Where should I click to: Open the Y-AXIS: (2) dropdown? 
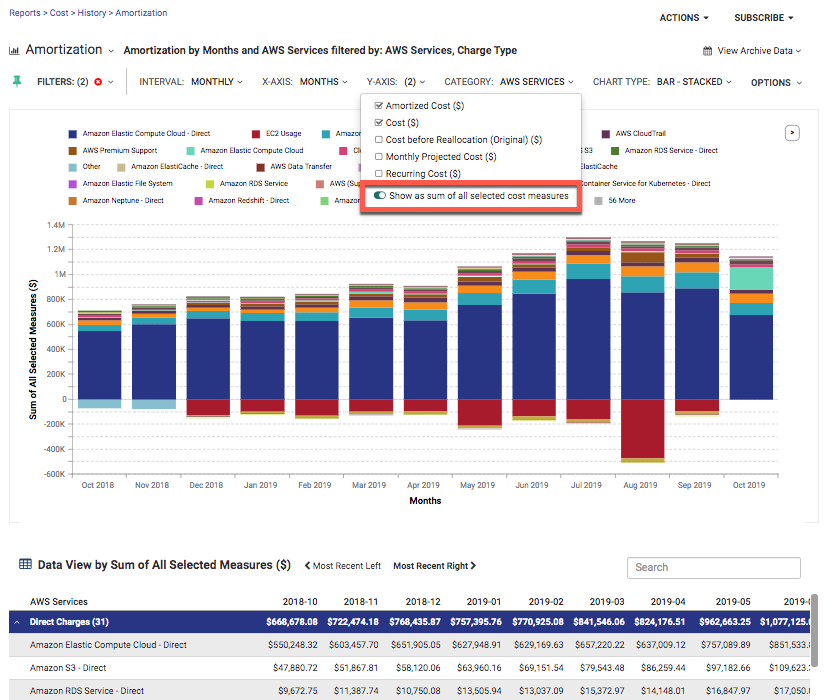[x=396, y=82]
